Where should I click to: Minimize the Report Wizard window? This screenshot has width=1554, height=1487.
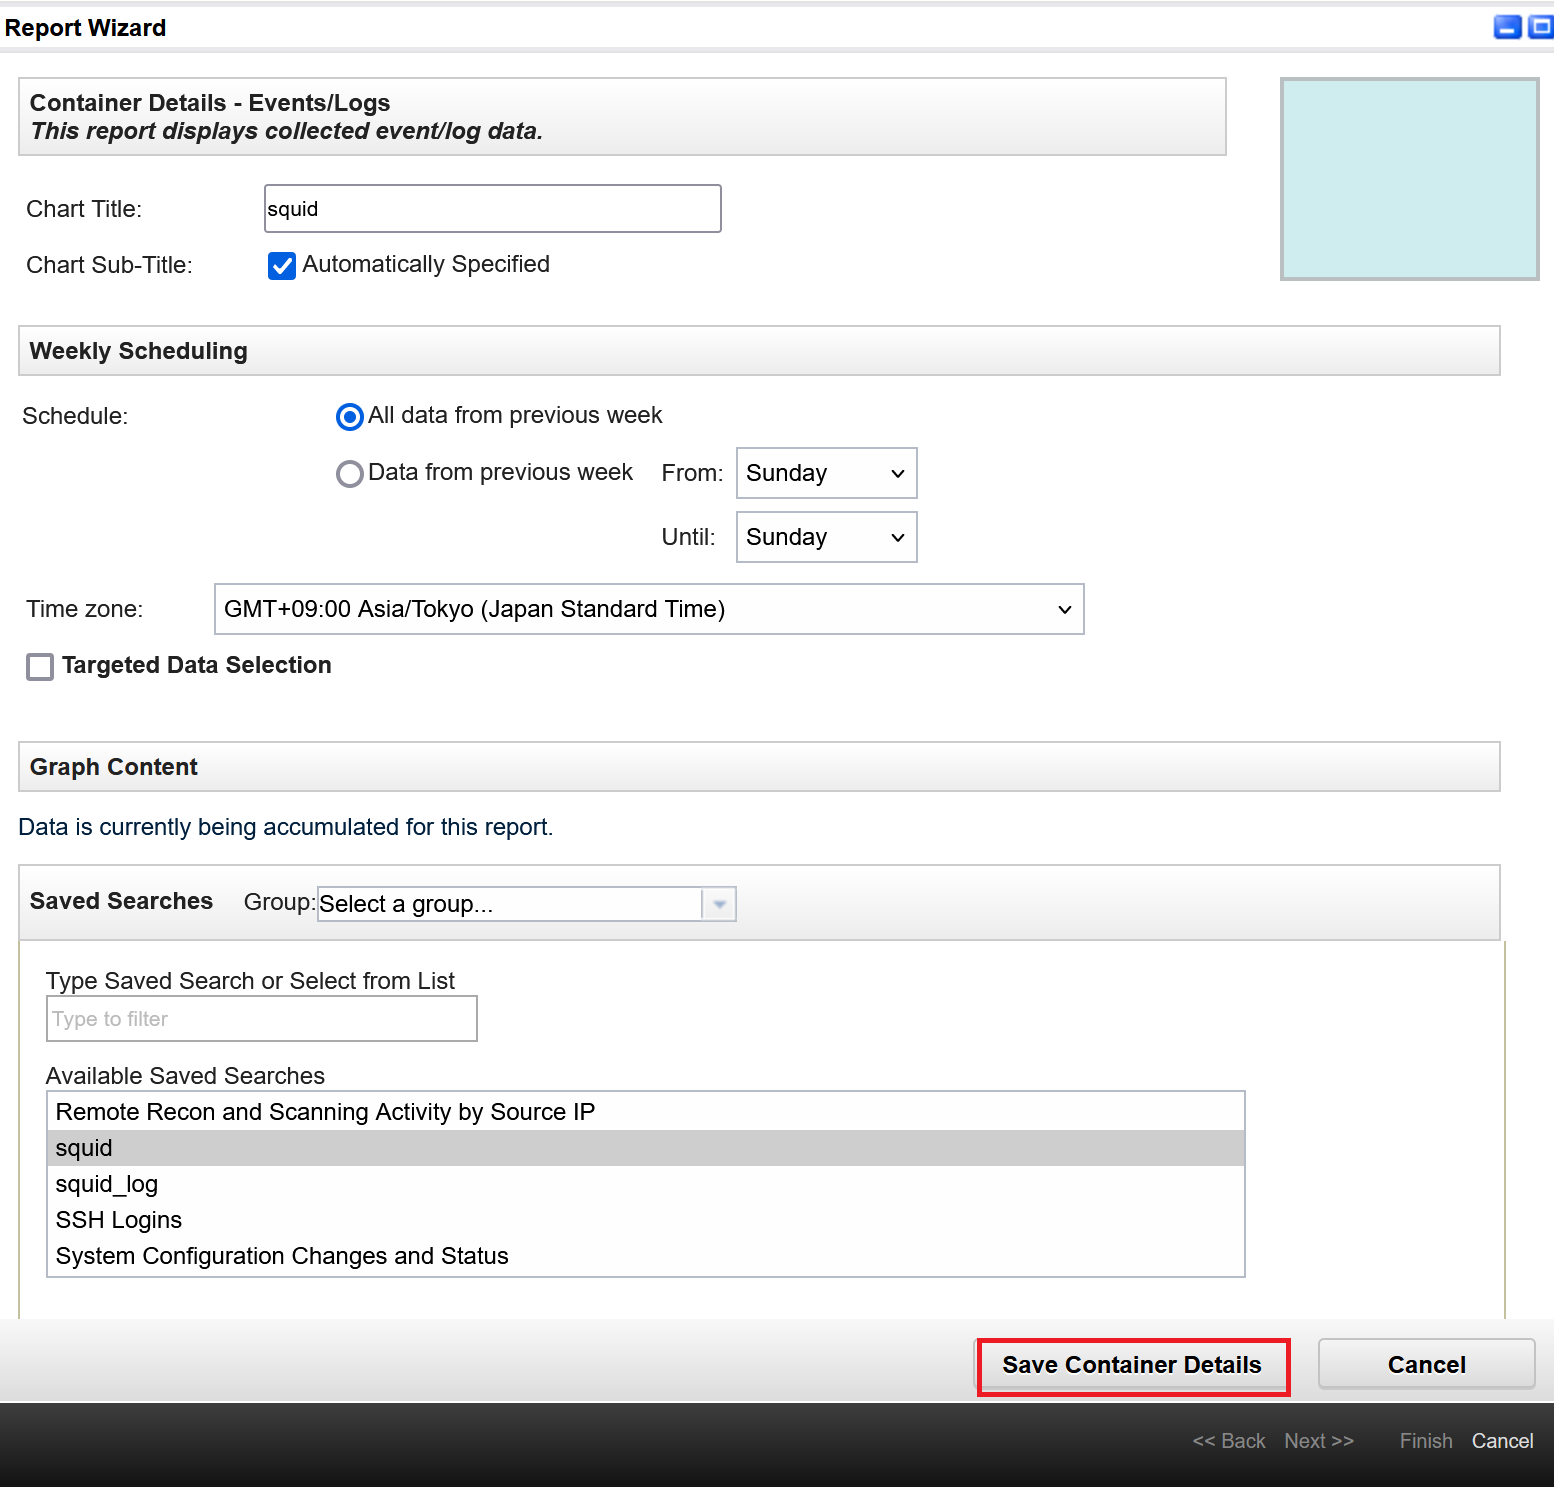(x=1507, y=27)
